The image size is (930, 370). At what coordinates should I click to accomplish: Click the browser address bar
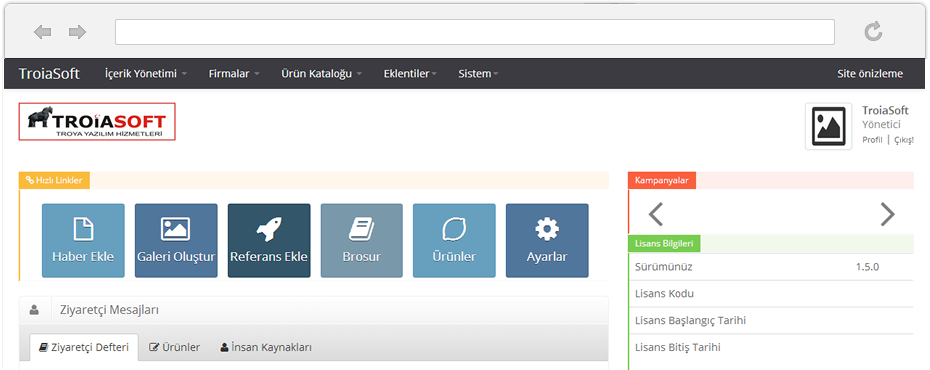click(474, 32)
